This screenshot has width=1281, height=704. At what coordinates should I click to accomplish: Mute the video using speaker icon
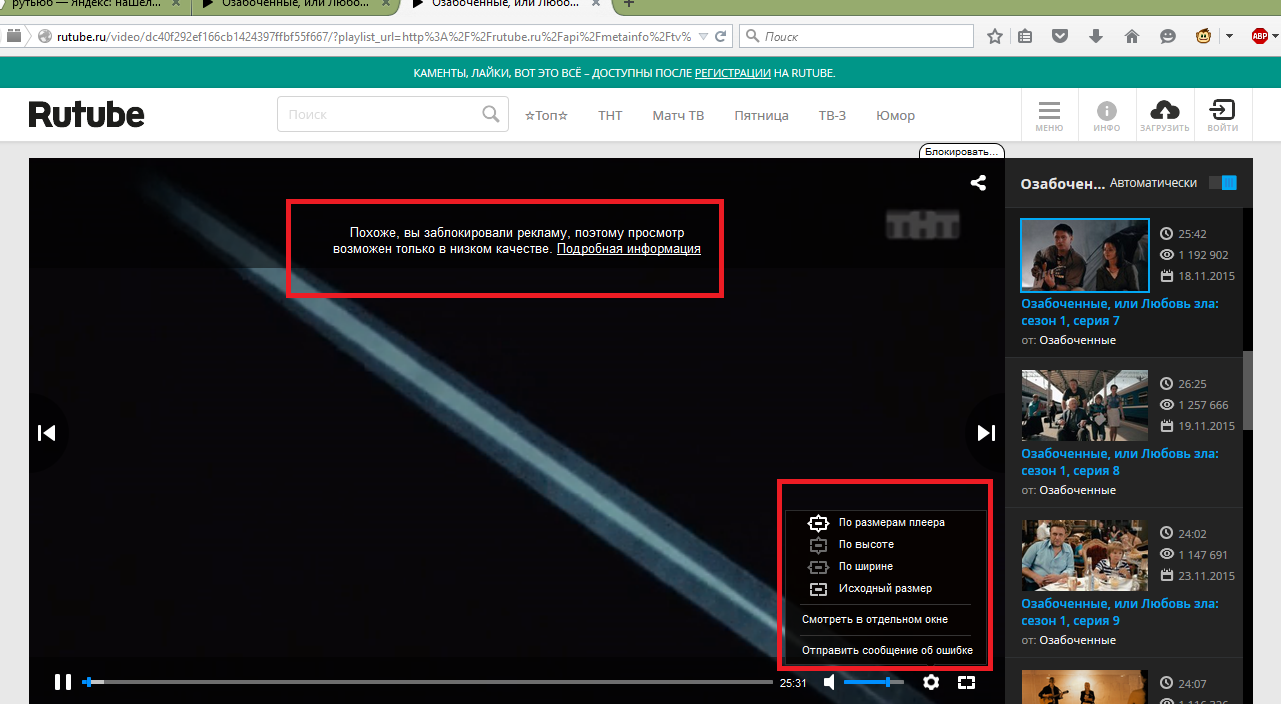tap(829, 682)
